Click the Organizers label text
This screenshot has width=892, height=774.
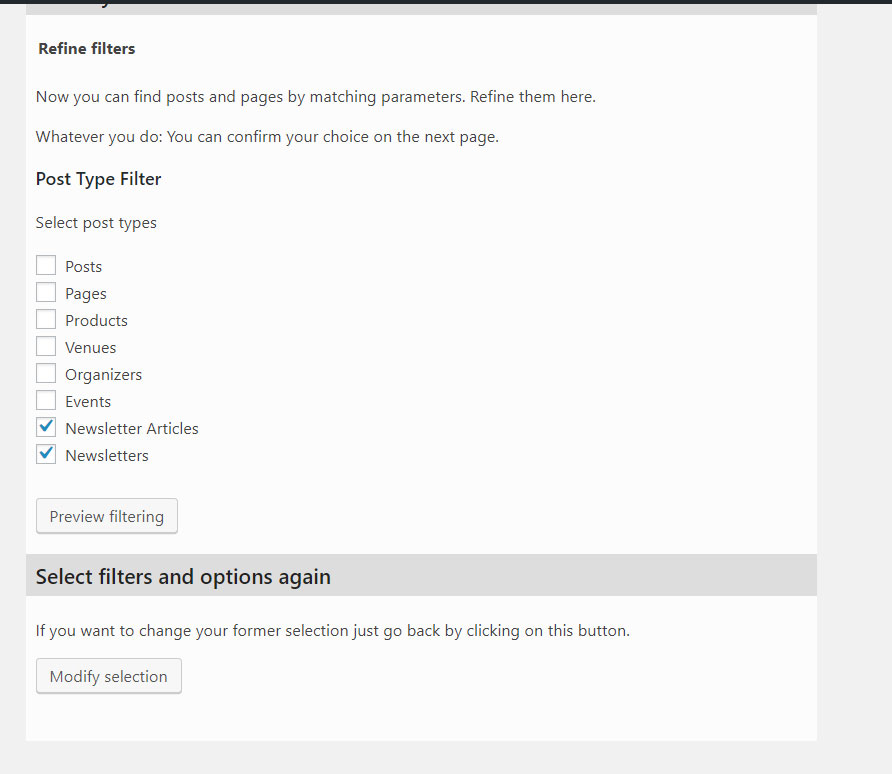point(104,375)
